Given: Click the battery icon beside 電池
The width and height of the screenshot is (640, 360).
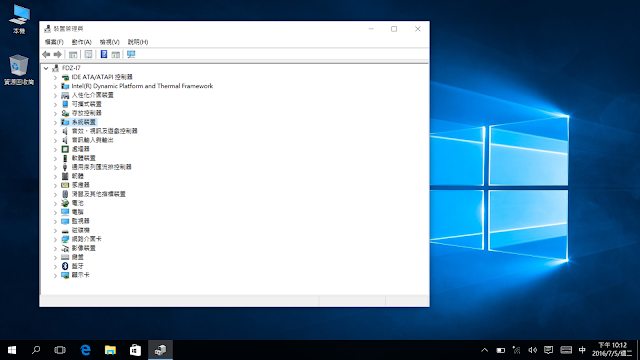Looking at the screenshot, I should pyautogui.click(x=65, y=203).
